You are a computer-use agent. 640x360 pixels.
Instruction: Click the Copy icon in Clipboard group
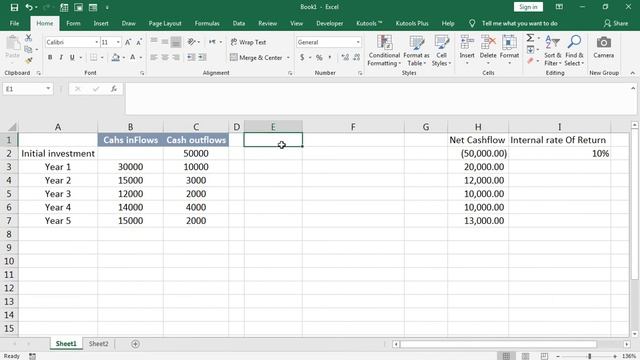point(28,49)
